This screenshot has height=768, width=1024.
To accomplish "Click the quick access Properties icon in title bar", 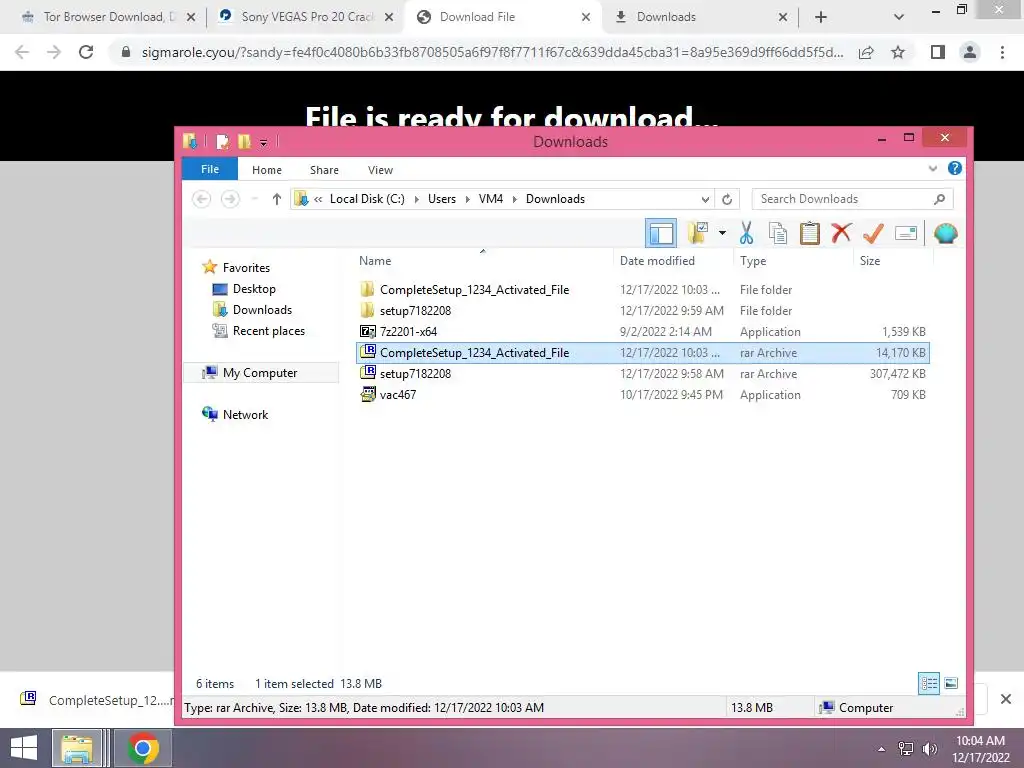I will point(223,141).
